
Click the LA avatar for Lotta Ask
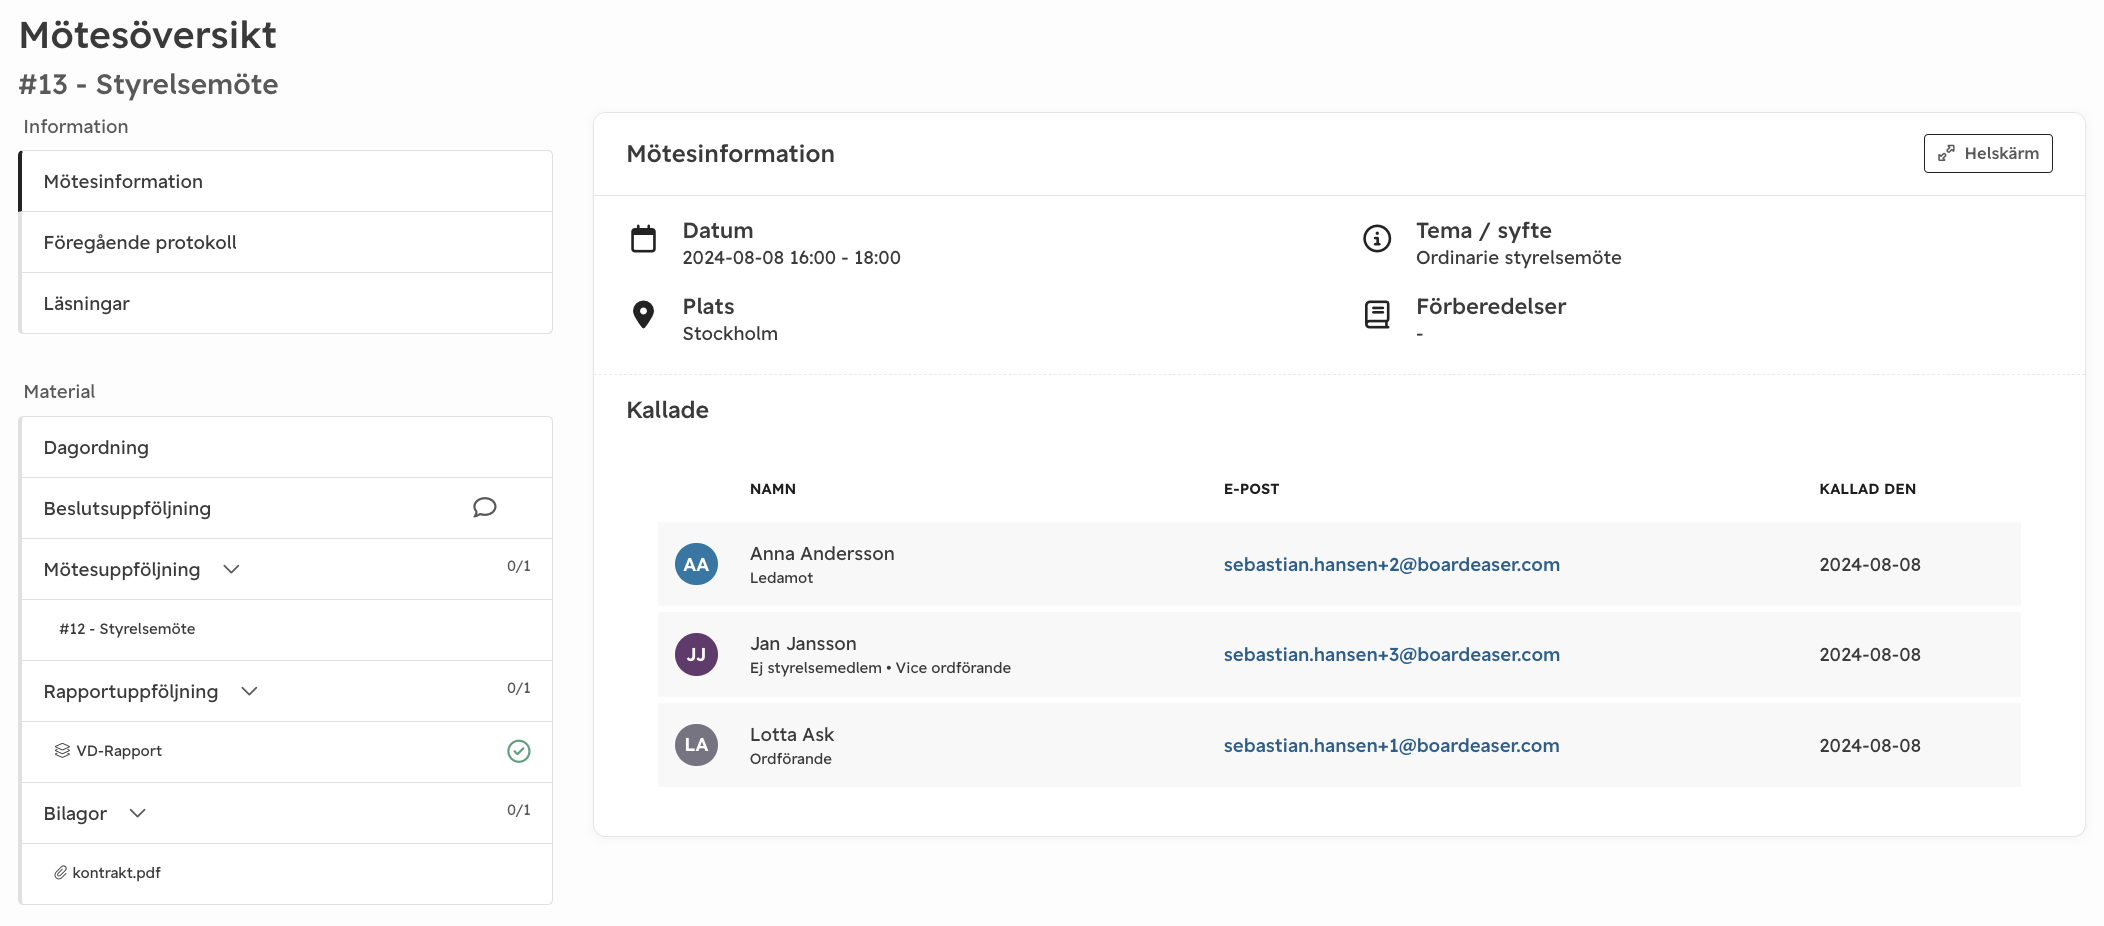tap(696, 745)
